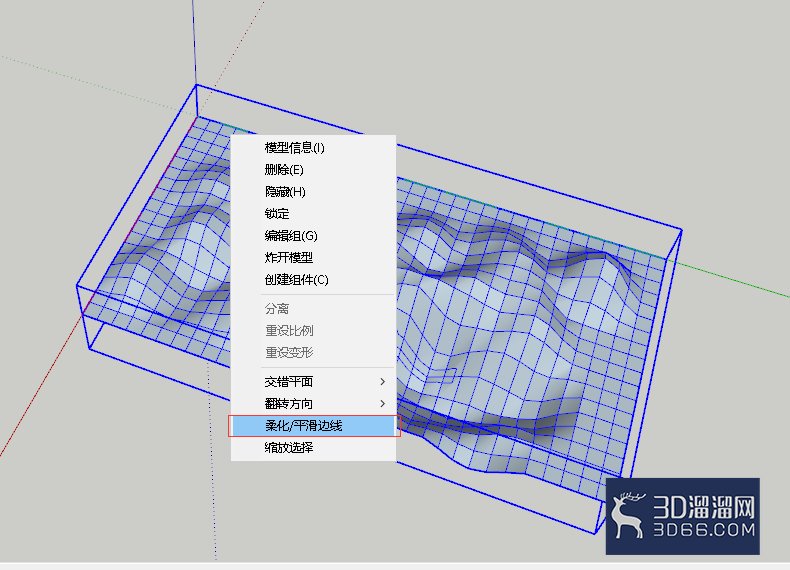Screen dimensions: 790x570
Task: Select 柔化/平滑边线 menu option
Action: pos(313,426)
